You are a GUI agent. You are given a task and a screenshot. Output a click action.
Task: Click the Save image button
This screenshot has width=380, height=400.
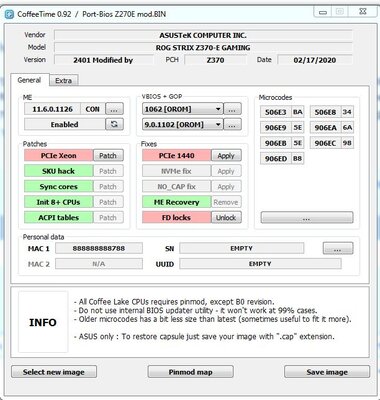pyautogui.click(x=327, y=372)
